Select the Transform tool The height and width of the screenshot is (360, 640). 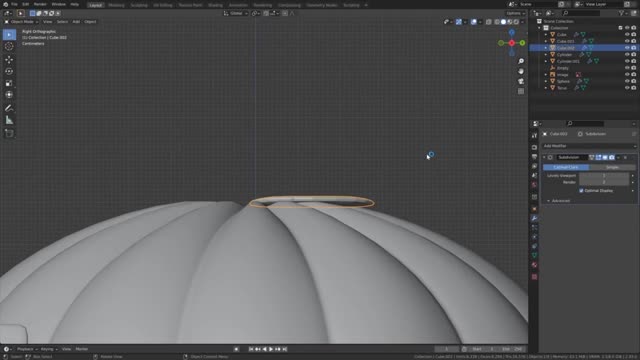[9, 95]
